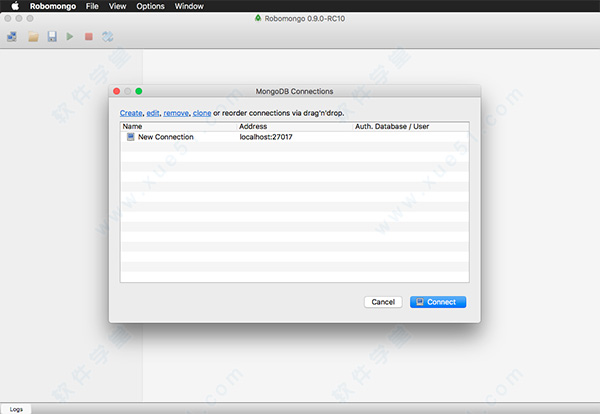Screen dimensions: 600x414
Task: Click the remove link
Action: [x=176, y=113]
